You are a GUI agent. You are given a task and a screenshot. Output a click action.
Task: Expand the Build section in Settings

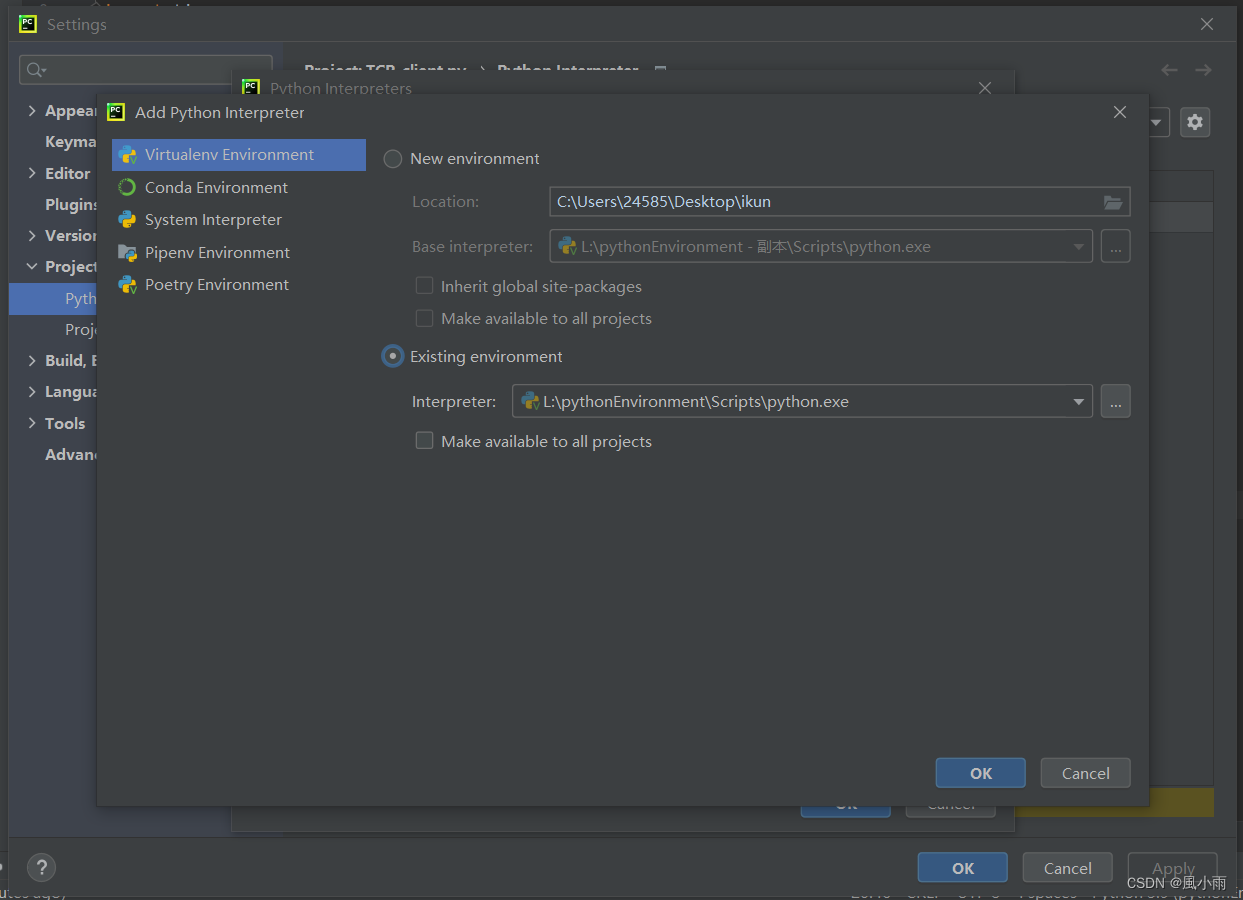[32, 361]
